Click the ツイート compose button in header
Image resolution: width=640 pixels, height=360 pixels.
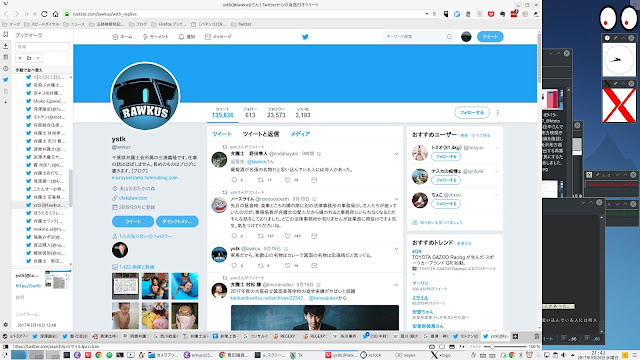pyautogui.click(x=490, y=37)
